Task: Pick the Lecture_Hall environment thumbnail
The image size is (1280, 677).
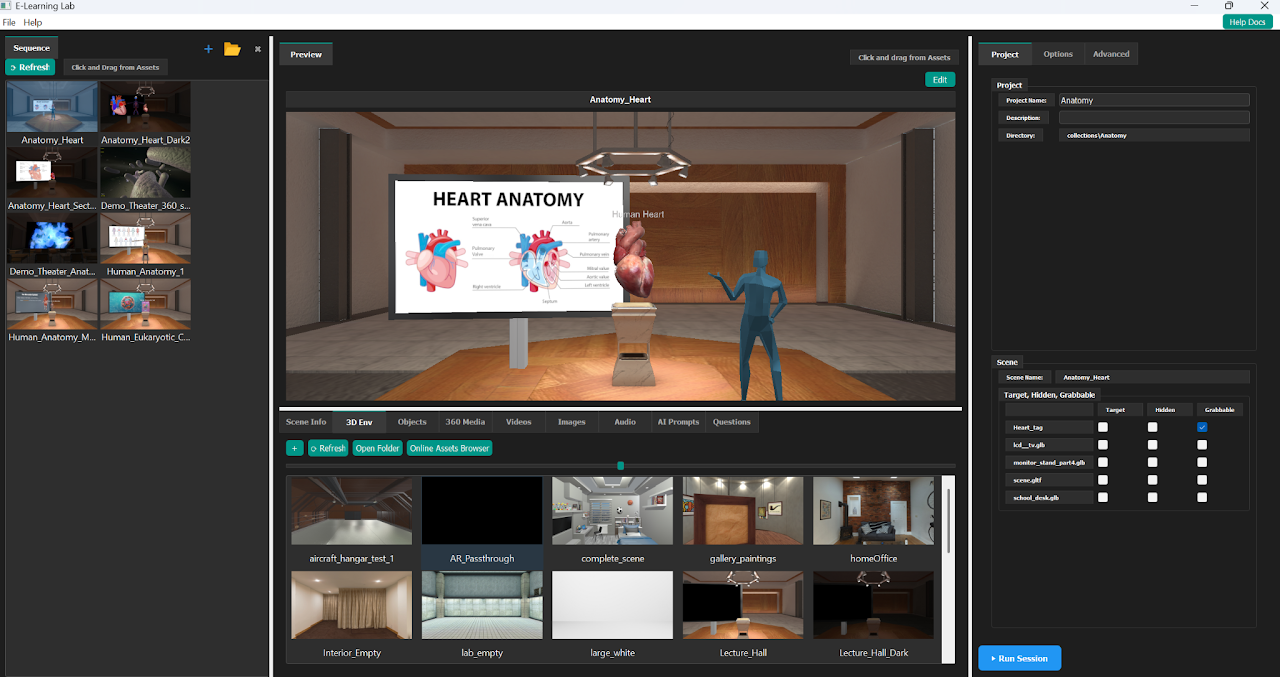Action: tap(742, 606)
